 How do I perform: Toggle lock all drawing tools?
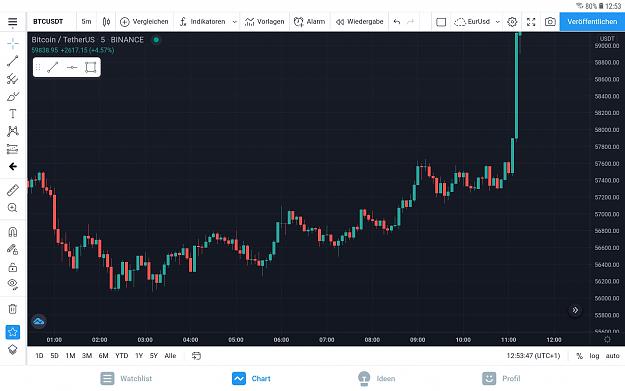pyautogui.click(x=13, y=267)
